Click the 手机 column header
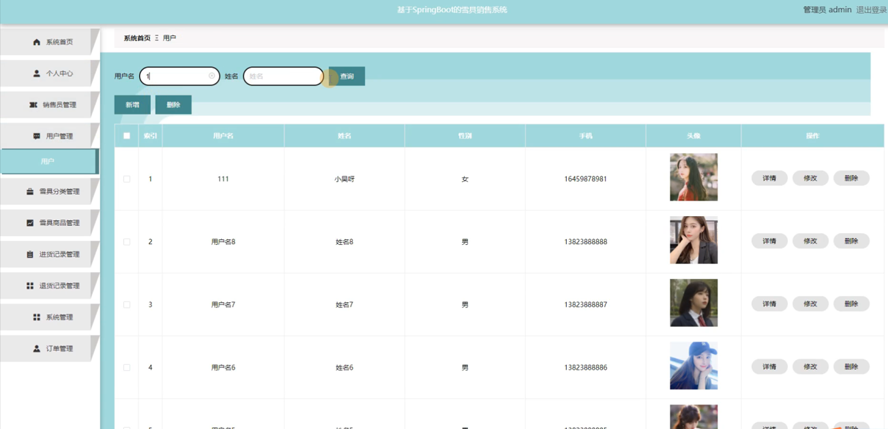This screenshot has width=888, height=429. (x=586, y=136)
